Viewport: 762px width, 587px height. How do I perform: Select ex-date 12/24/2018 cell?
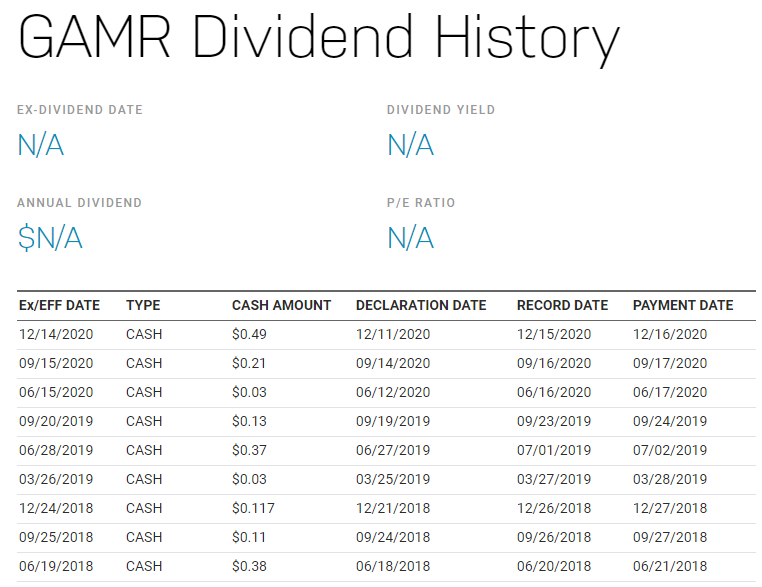pyautogui.click(x=56, y=508)
